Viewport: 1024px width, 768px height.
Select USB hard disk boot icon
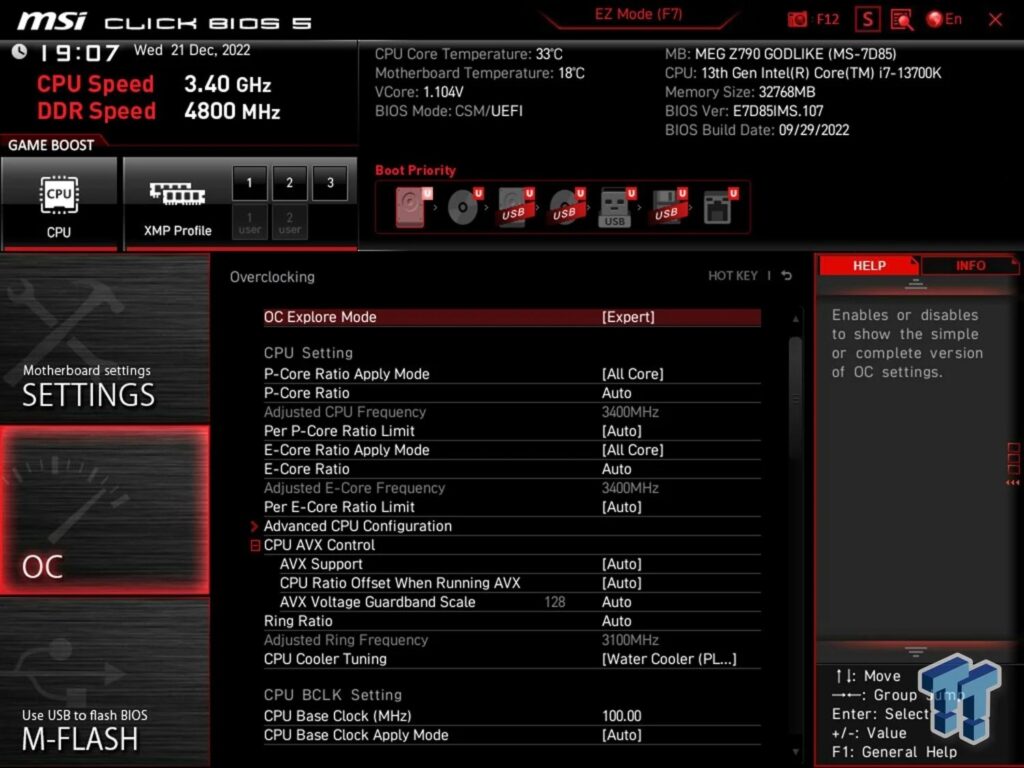point(516,207)
